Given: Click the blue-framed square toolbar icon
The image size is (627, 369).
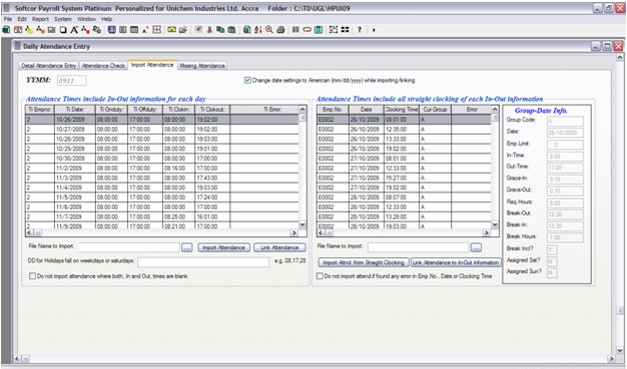Looking at the screenshot, I should (x=112, y=30).
